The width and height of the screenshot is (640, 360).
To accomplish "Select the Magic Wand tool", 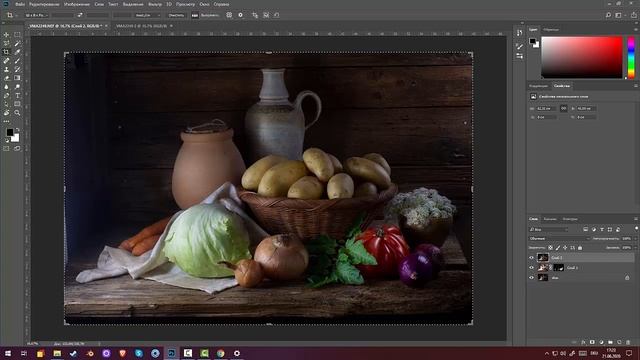I will pyautogui.click(x=17, y=43).
